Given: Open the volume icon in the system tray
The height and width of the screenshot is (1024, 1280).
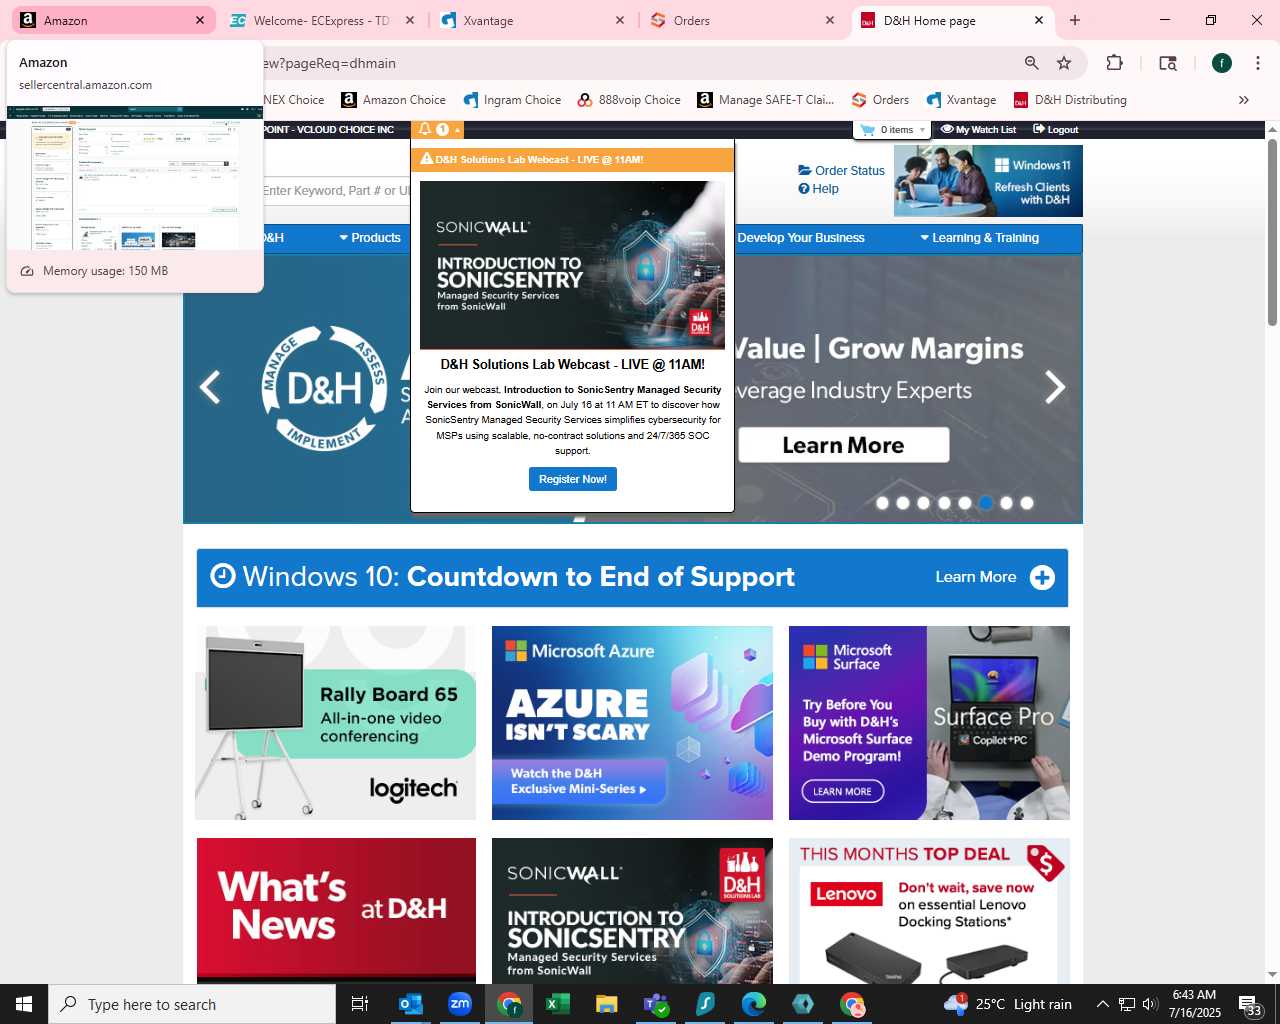Looking at the screenshot, I should (1150, 1004).
